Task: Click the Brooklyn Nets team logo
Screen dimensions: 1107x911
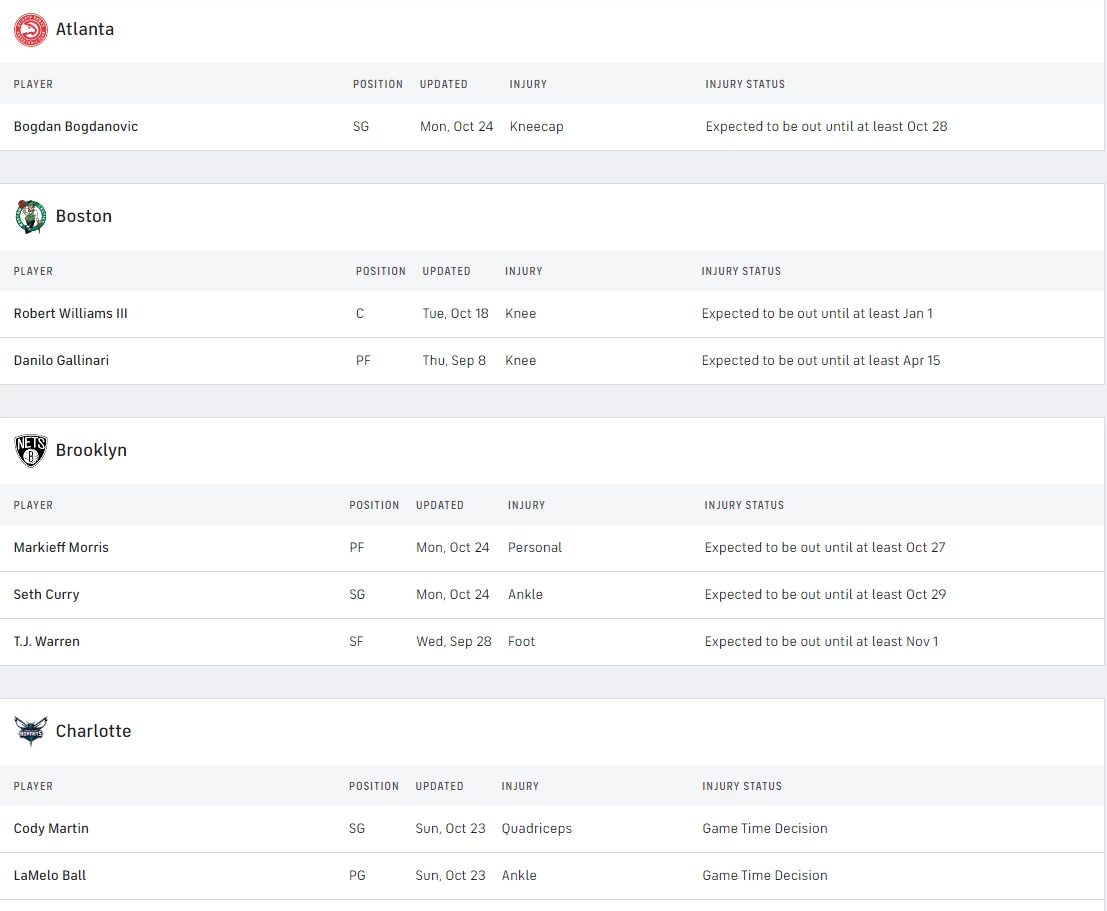Action: tap(30, 451)
